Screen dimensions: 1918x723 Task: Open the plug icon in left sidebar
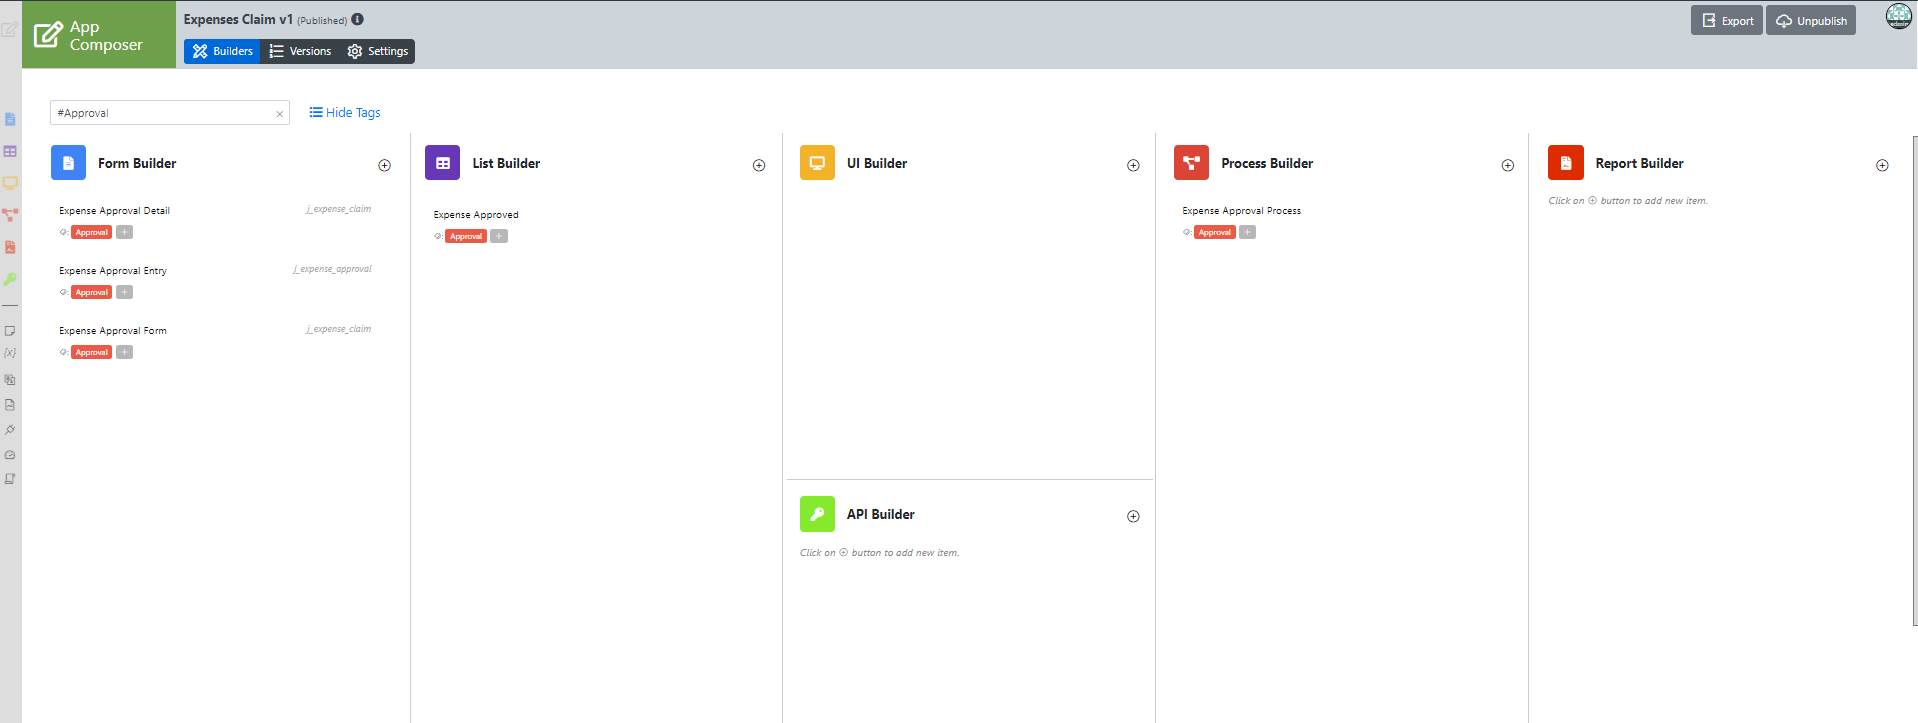click(10, 430)
